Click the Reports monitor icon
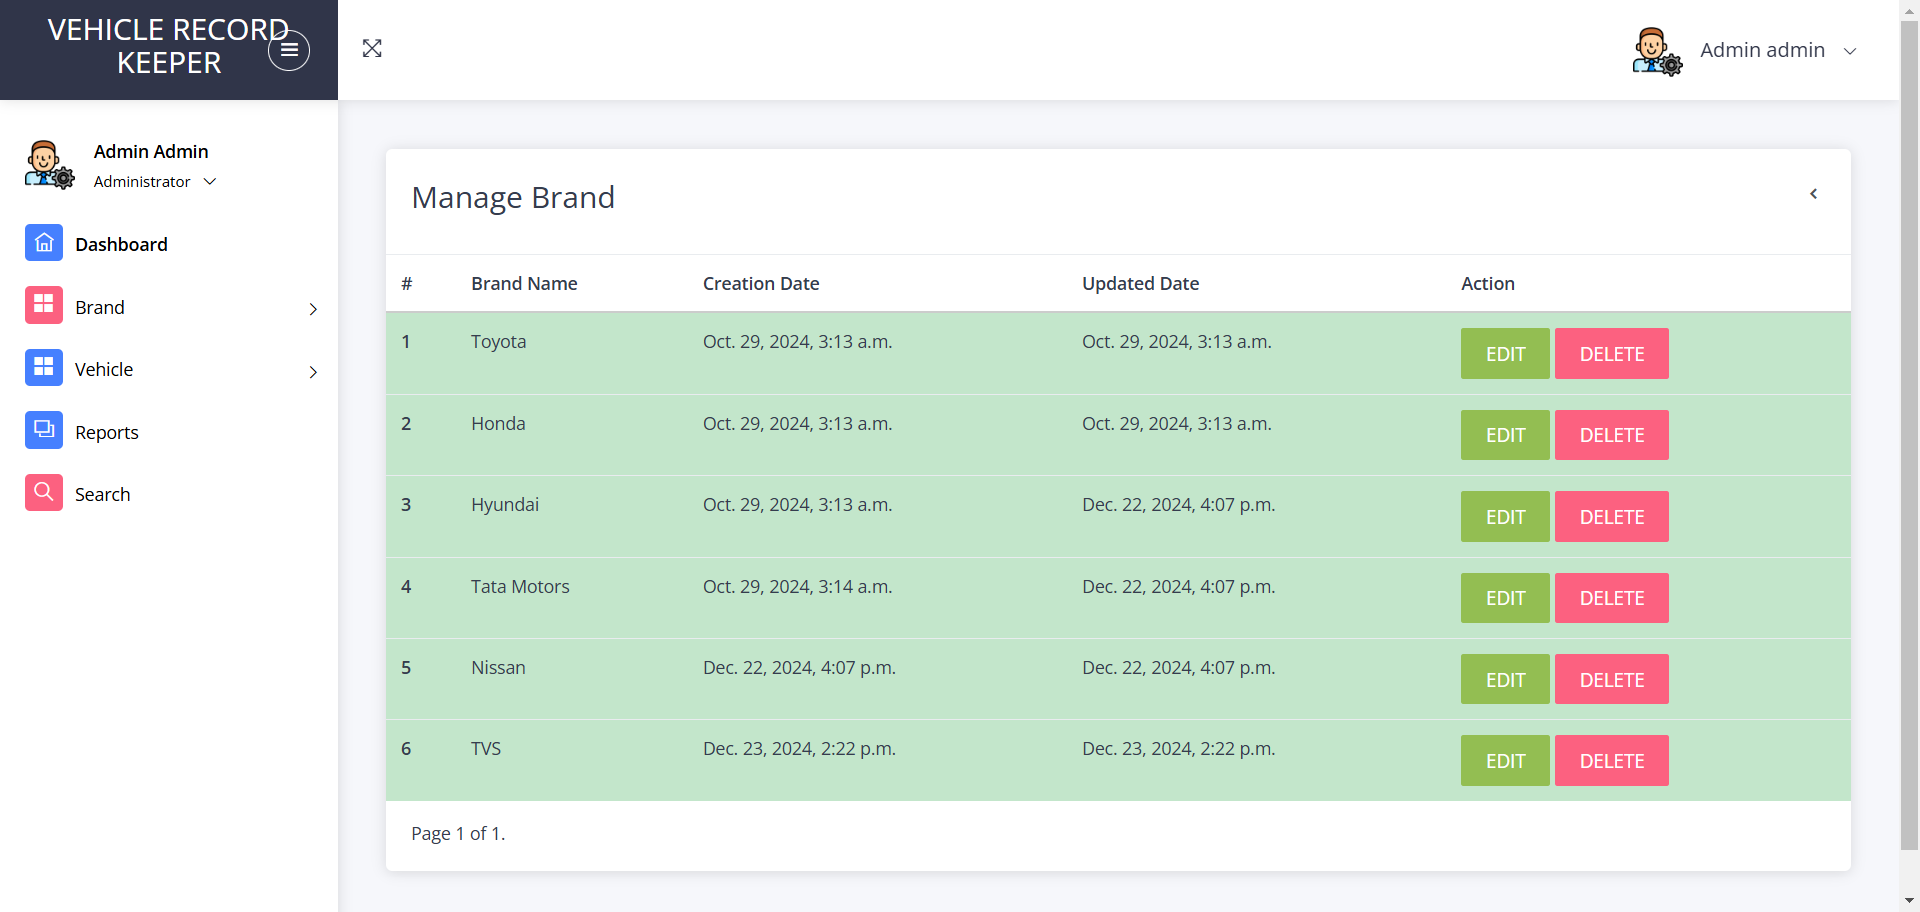Image resolution: width=1920 pixels, height=912 pixels. point(44,430)
